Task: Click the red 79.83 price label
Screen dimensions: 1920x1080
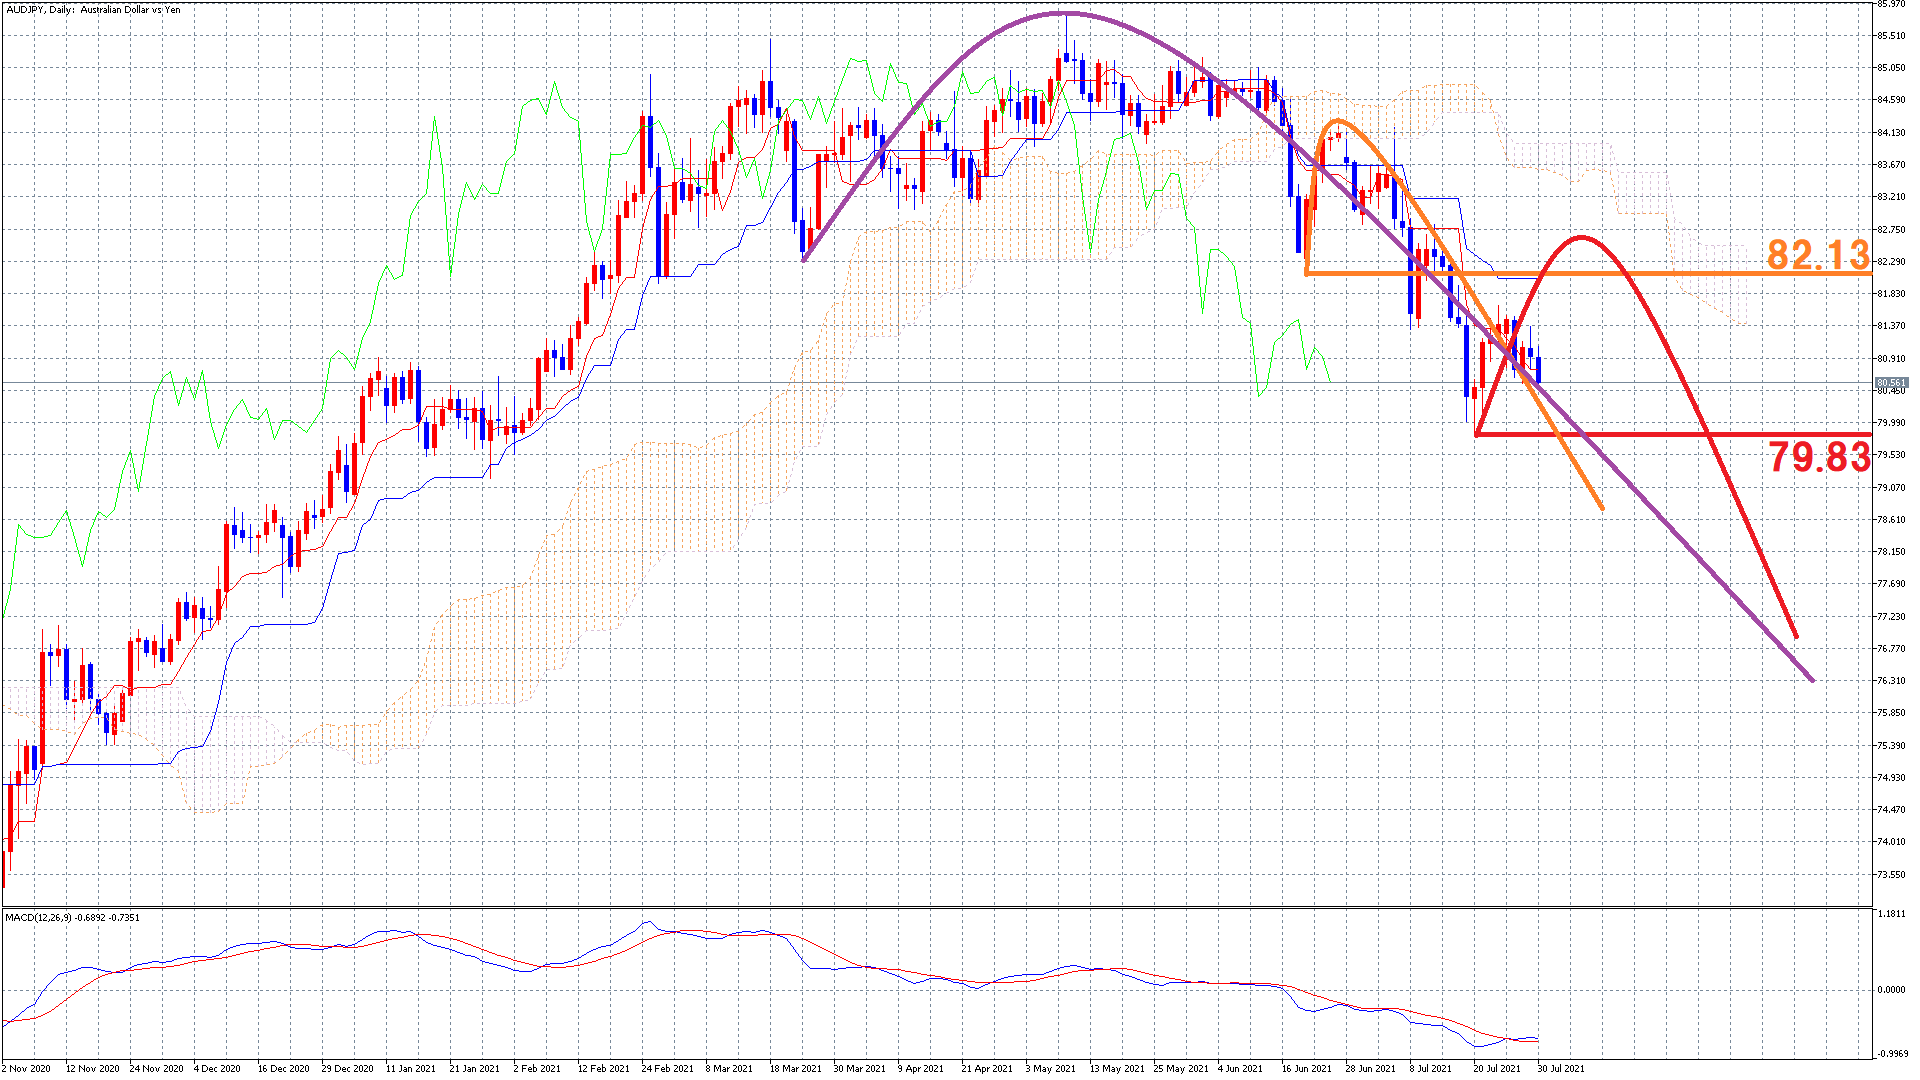Action: point(1819,457)
